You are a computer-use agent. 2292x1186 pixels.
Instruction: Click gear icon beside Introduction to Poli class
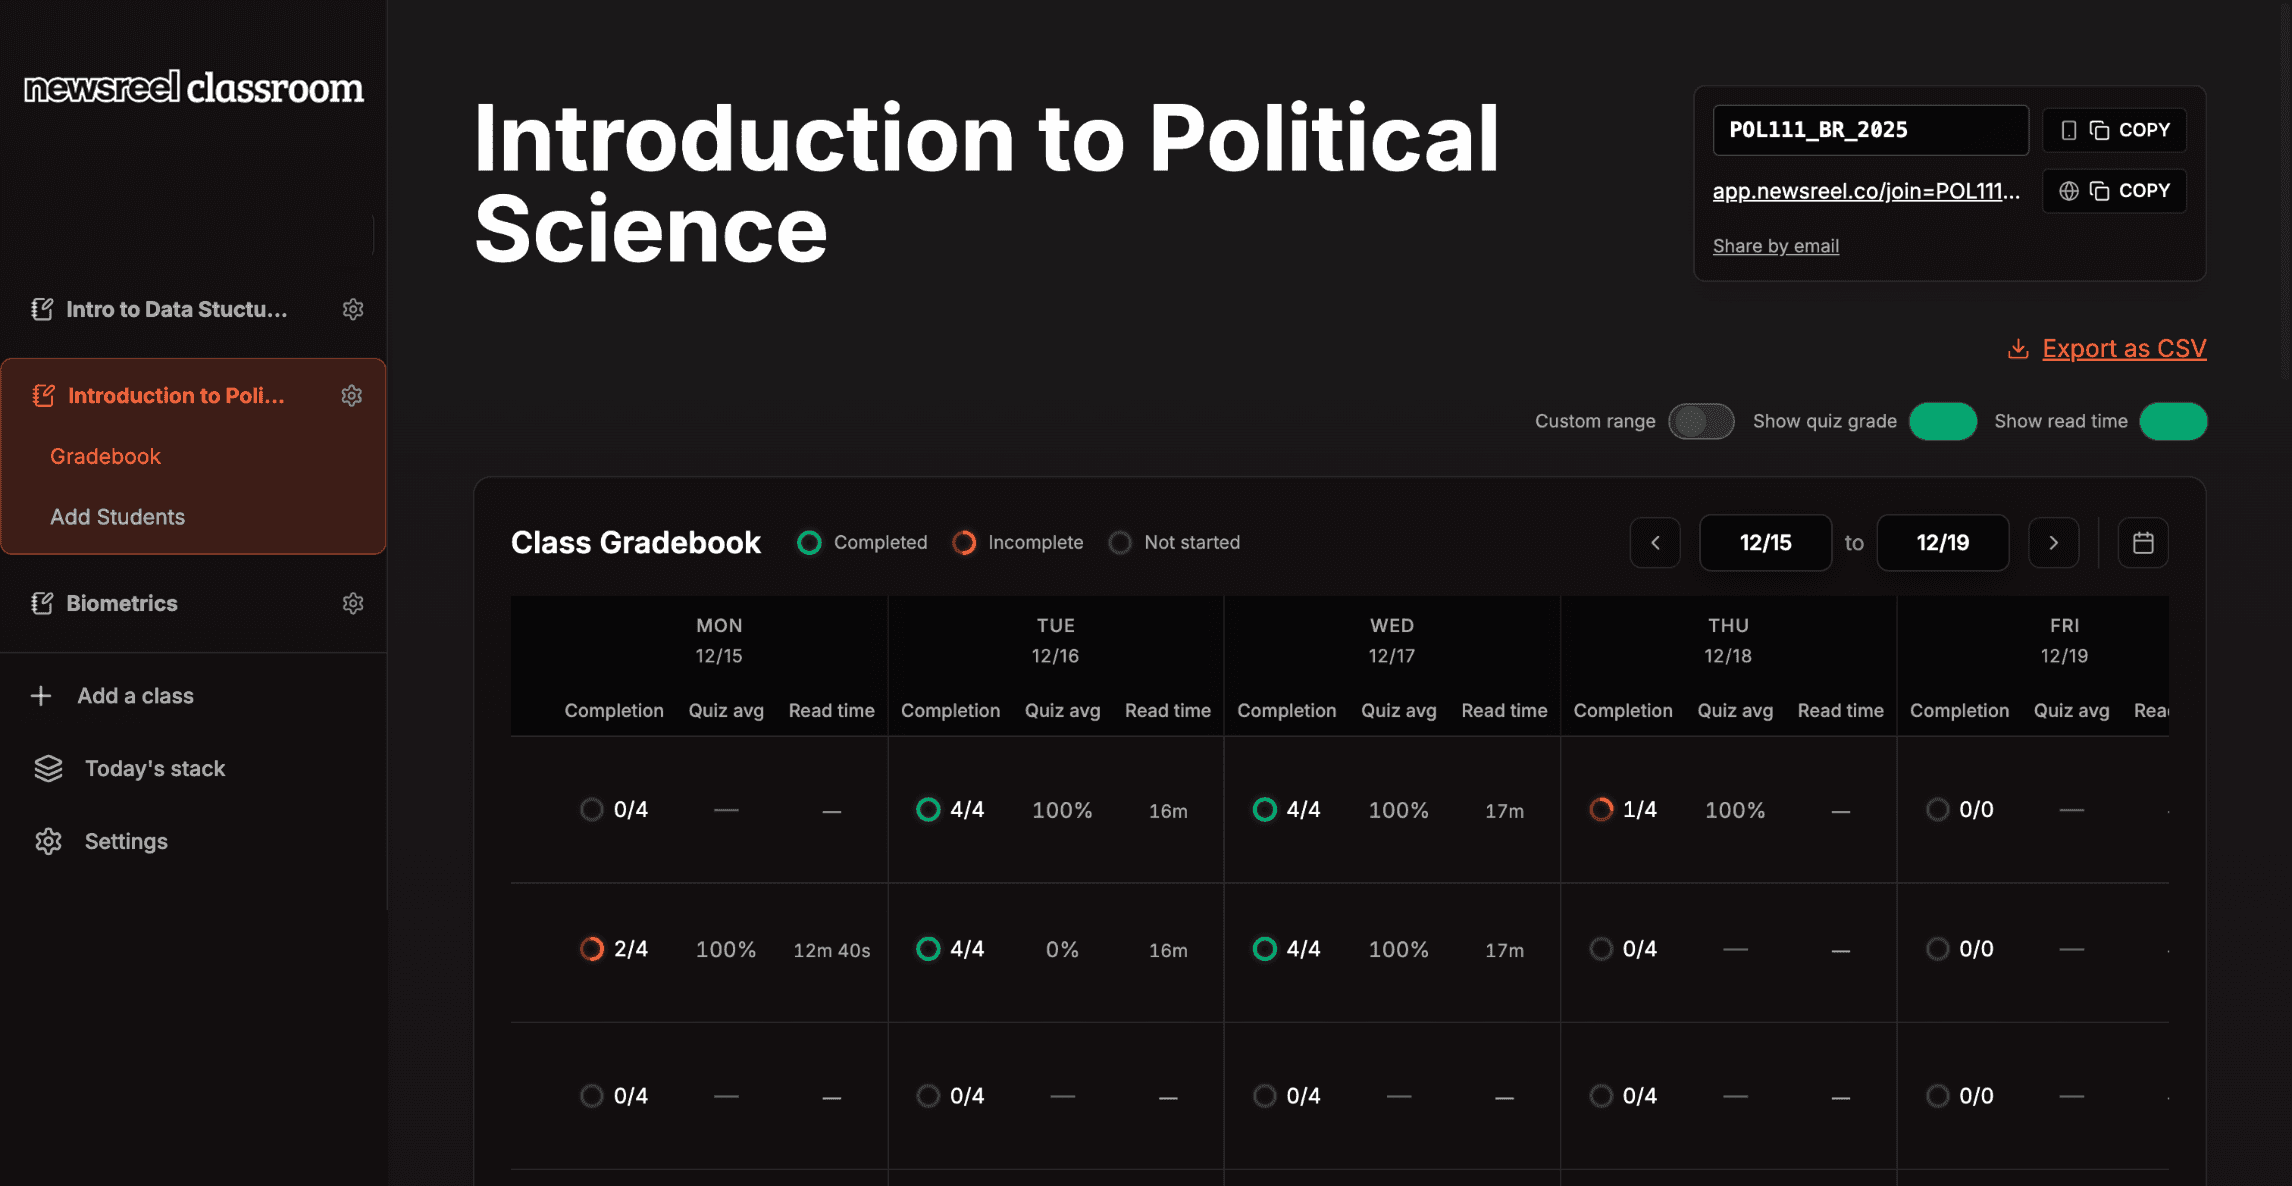[x=351, y=396]
